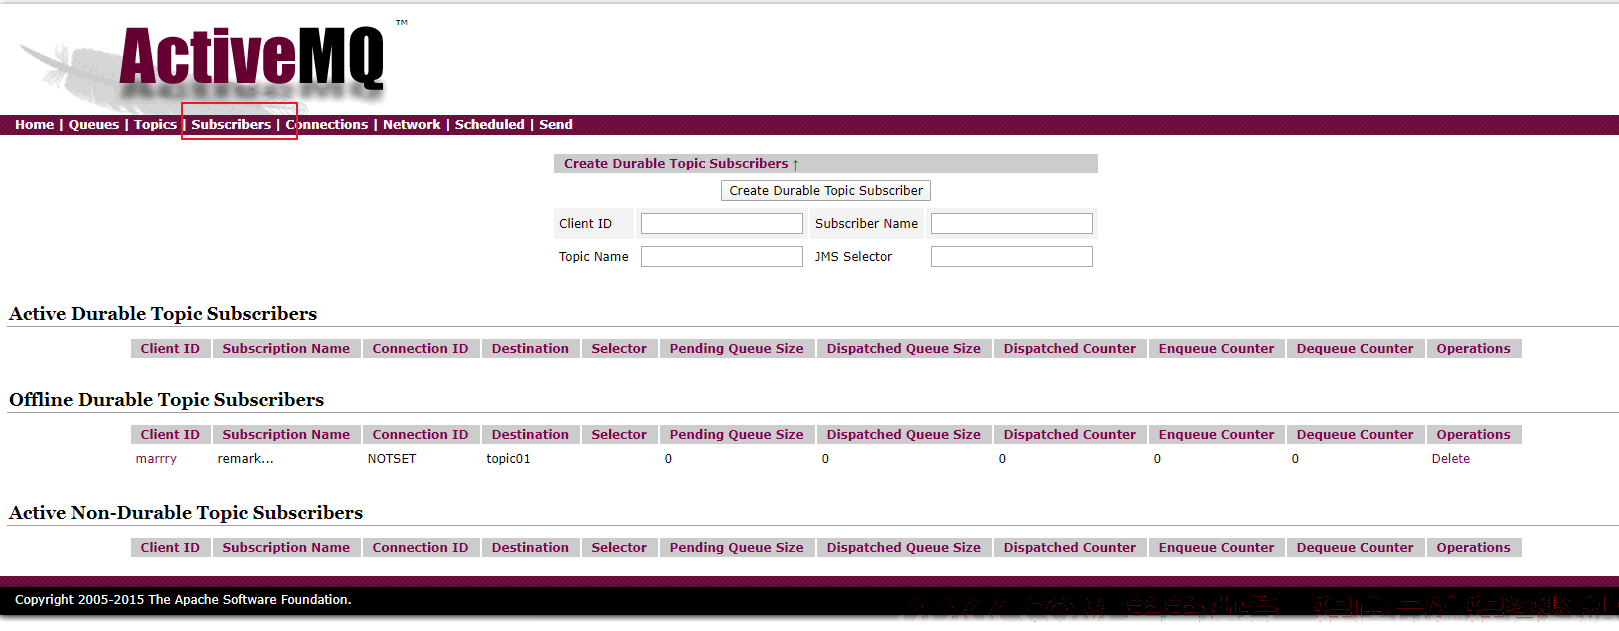This screenshot has width=1619, height=631.
Task: Select the Offline Durable Topic Subscribers heading
Action: (x=167, y=400)
